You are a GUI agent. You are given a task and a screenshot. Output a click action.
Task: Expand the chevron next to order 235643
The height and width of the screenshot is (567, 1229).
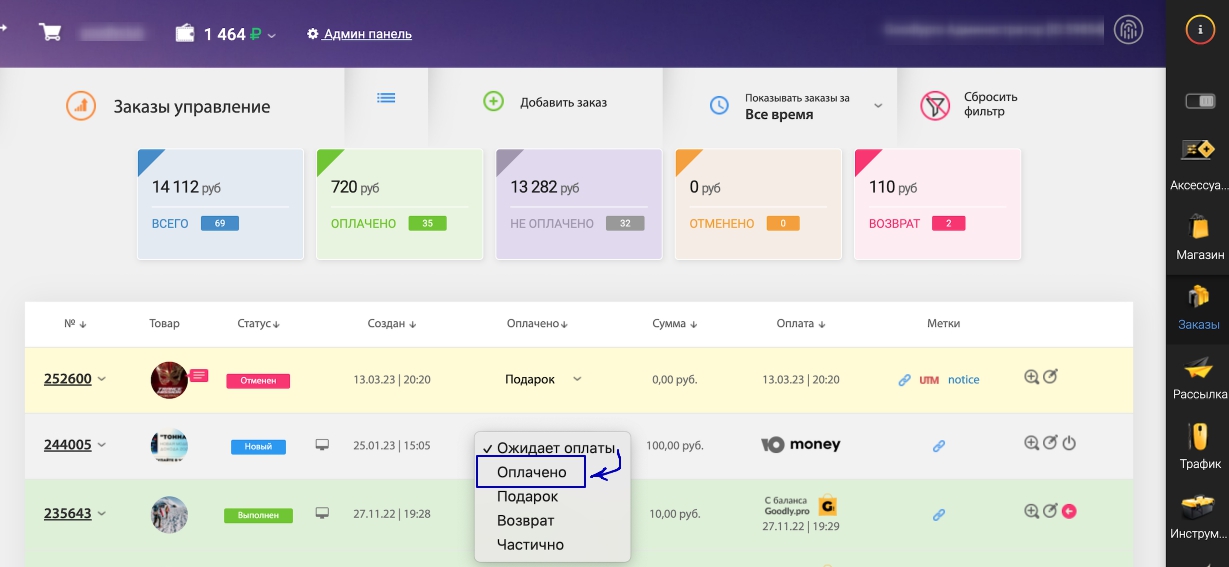pos(102,514)
